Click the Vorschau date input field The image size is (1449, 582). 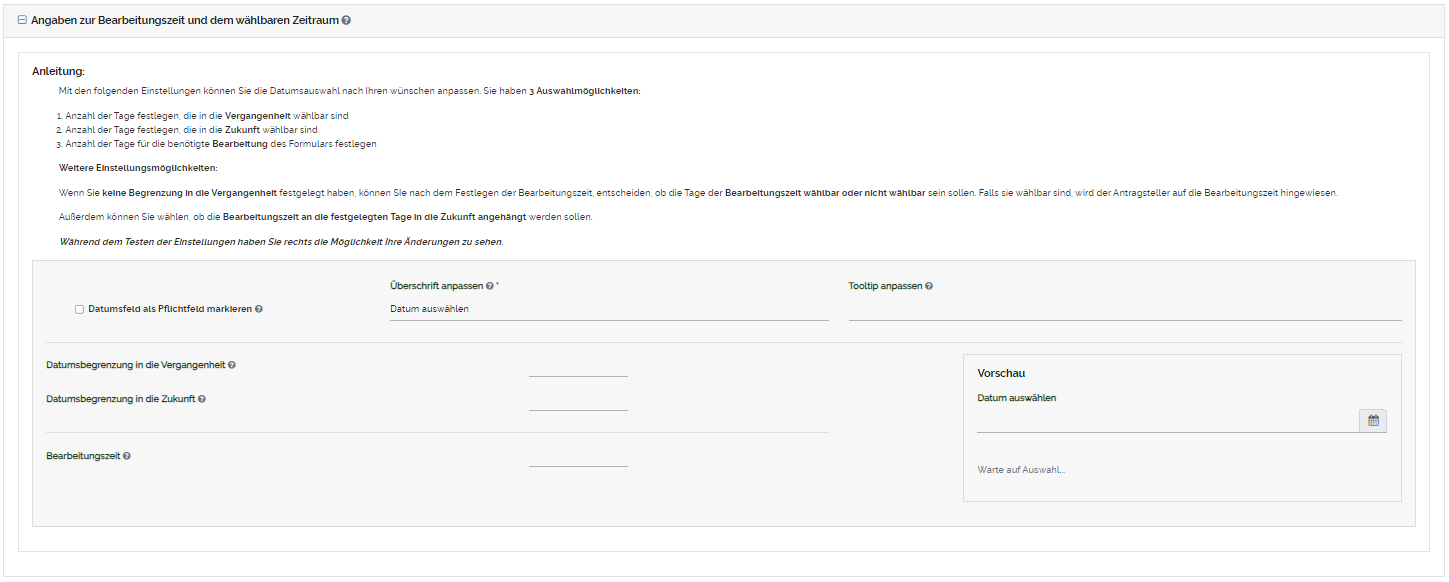(x=1167, y=421)
